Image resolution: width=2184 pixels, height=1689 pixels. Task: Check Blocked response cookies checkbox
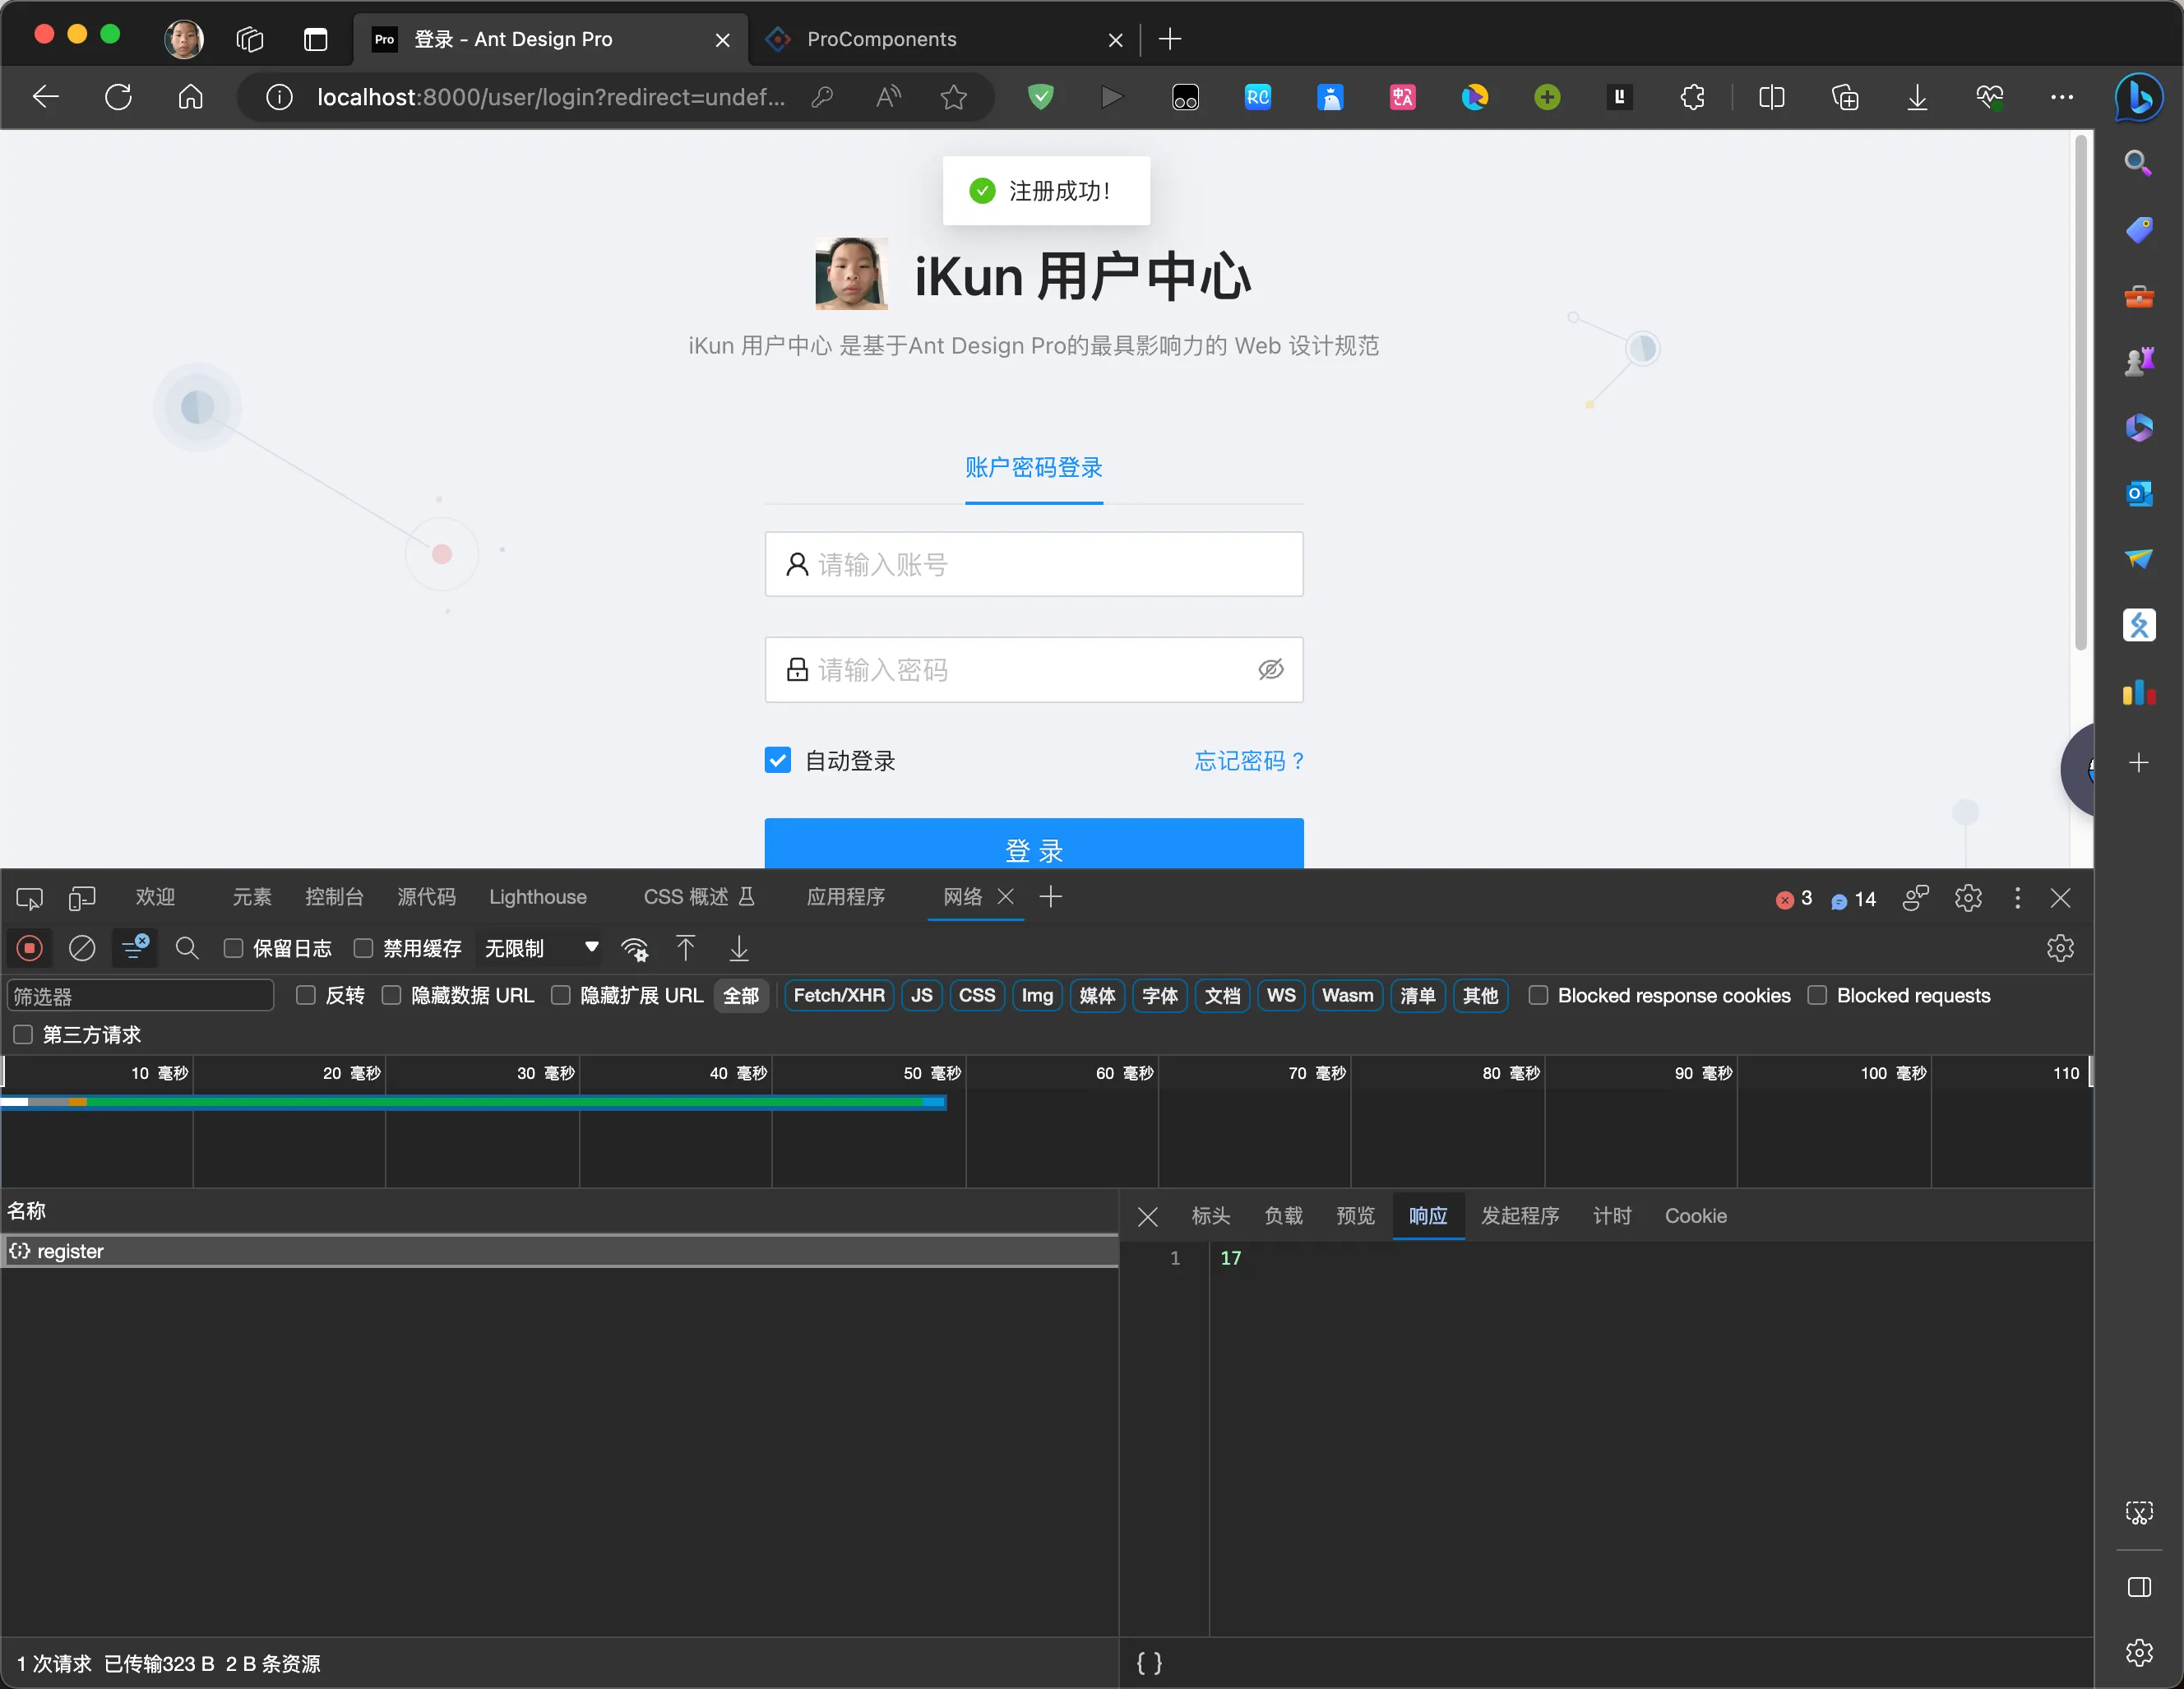(x=1538, y=995)
